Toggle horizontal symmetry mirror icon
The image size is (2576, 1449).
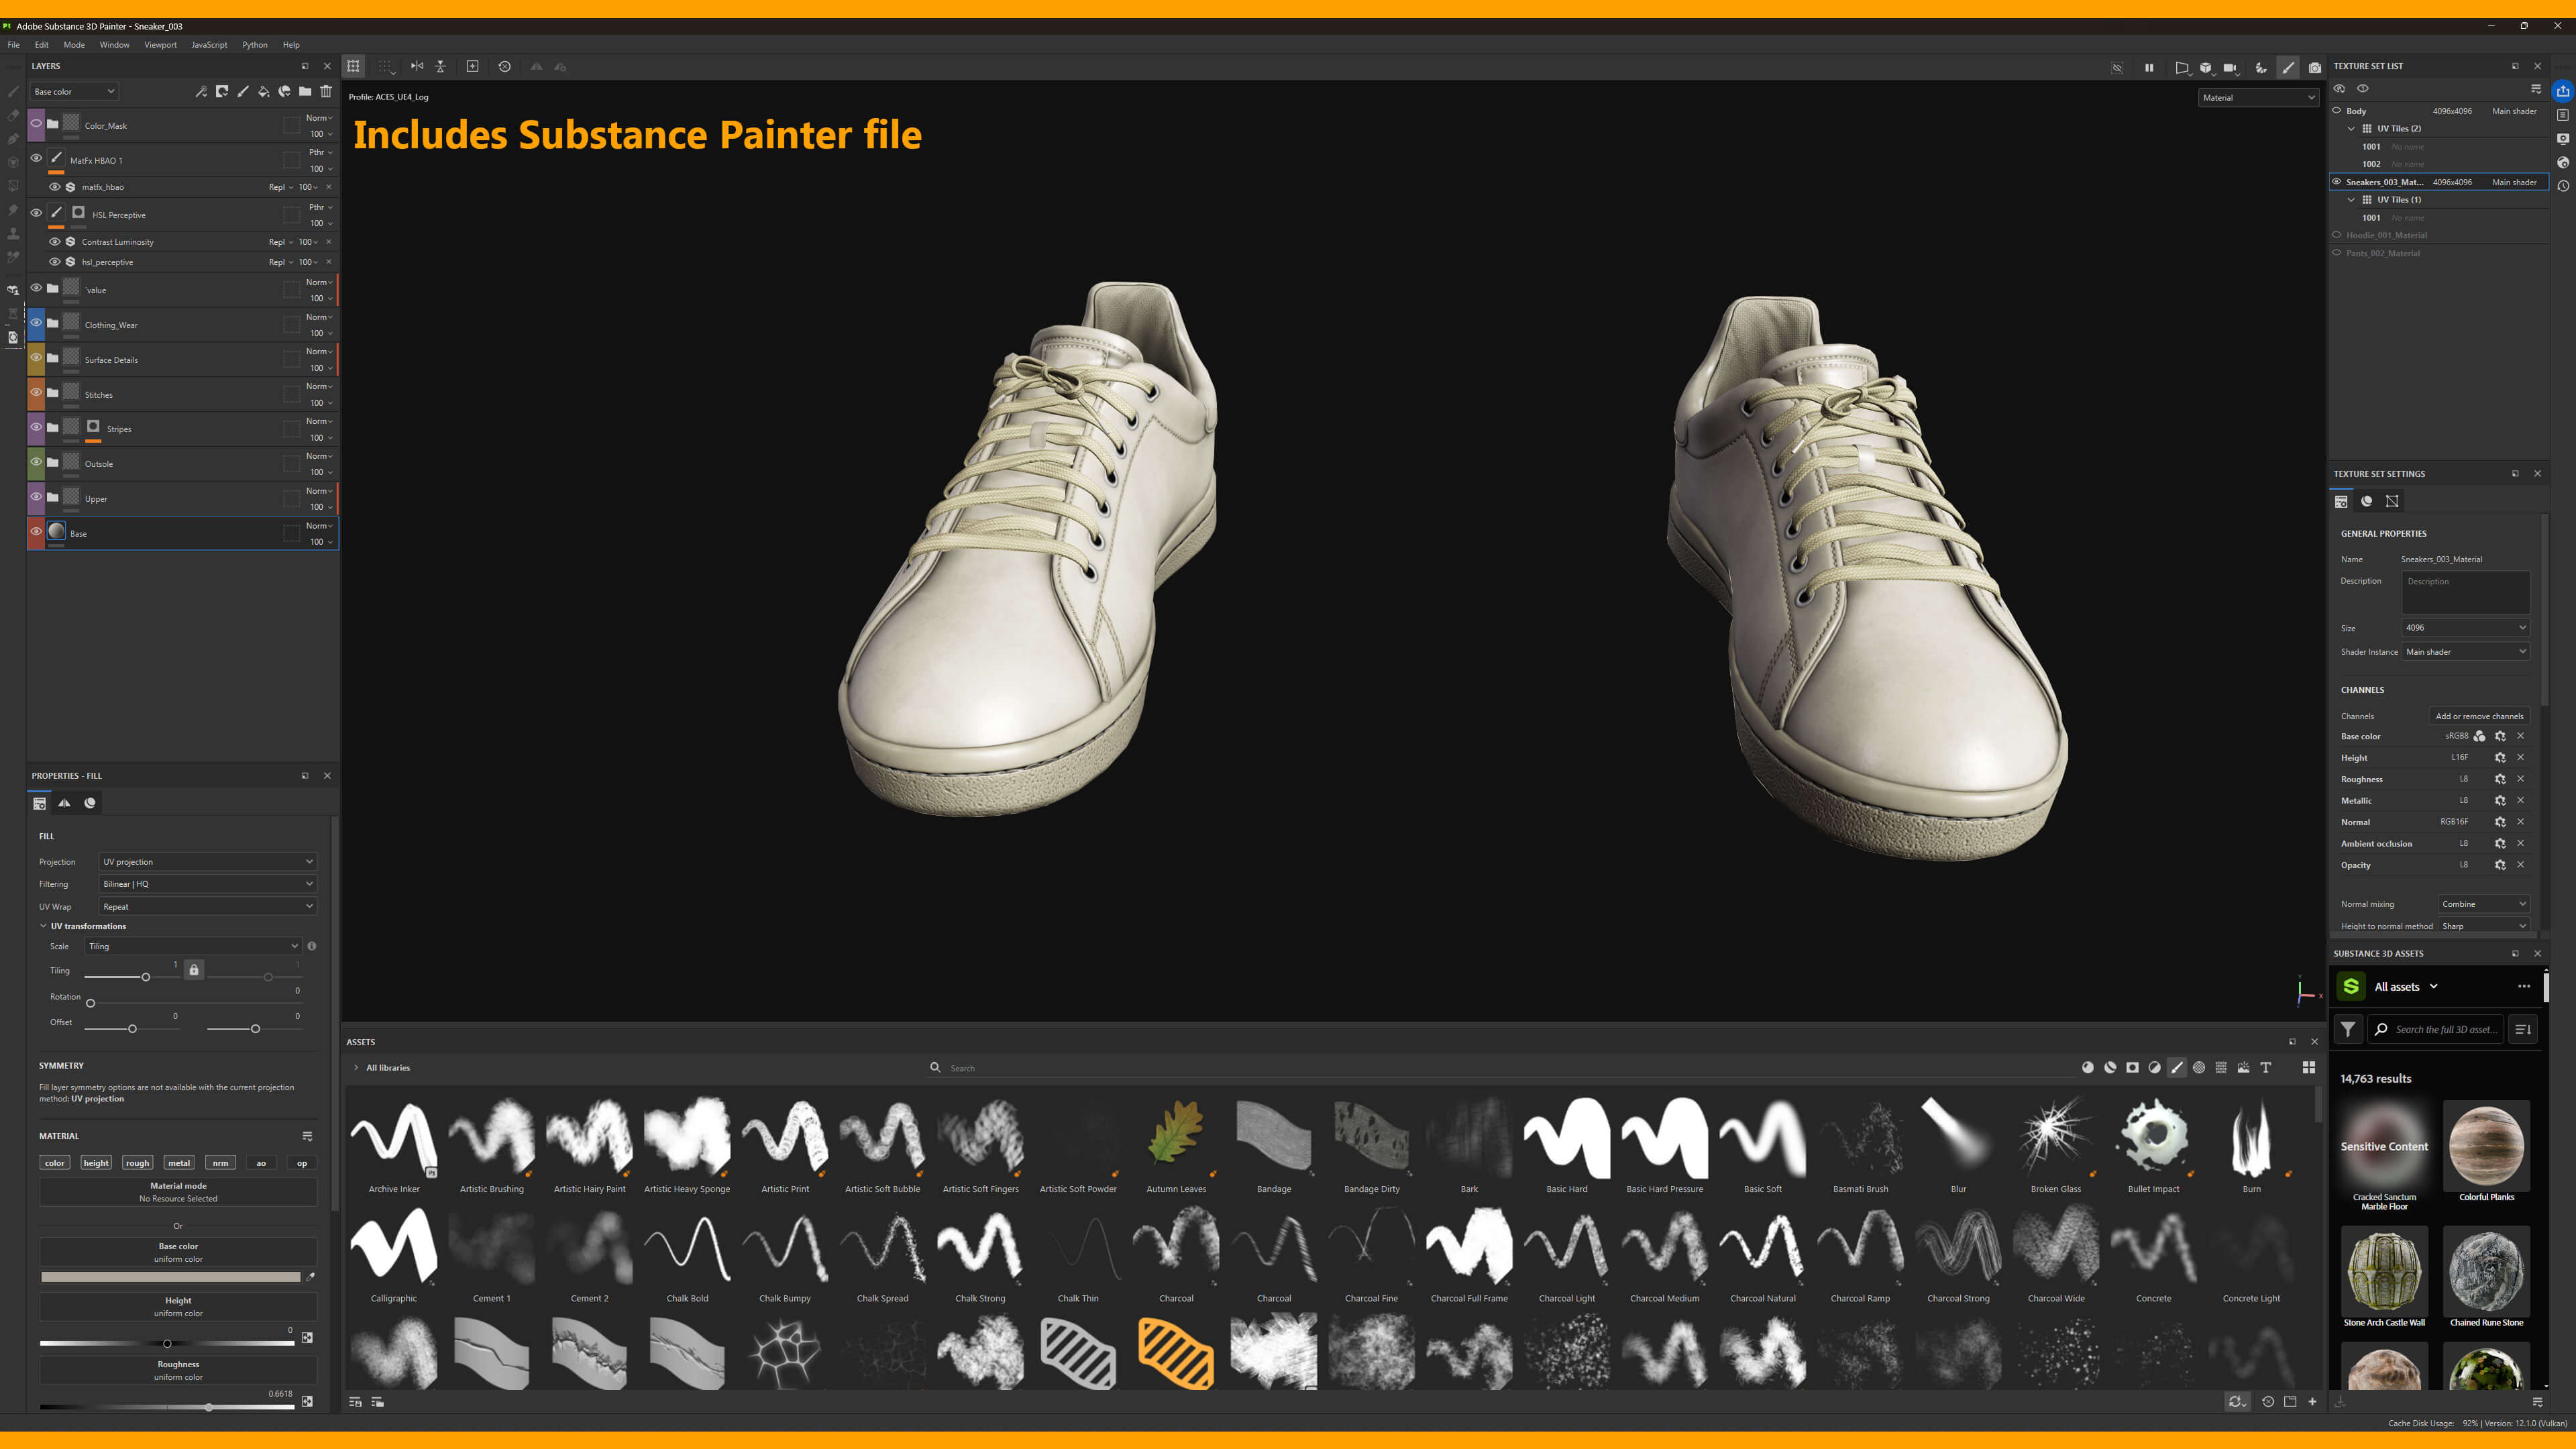pyautogui.click(x=417, y=67)
